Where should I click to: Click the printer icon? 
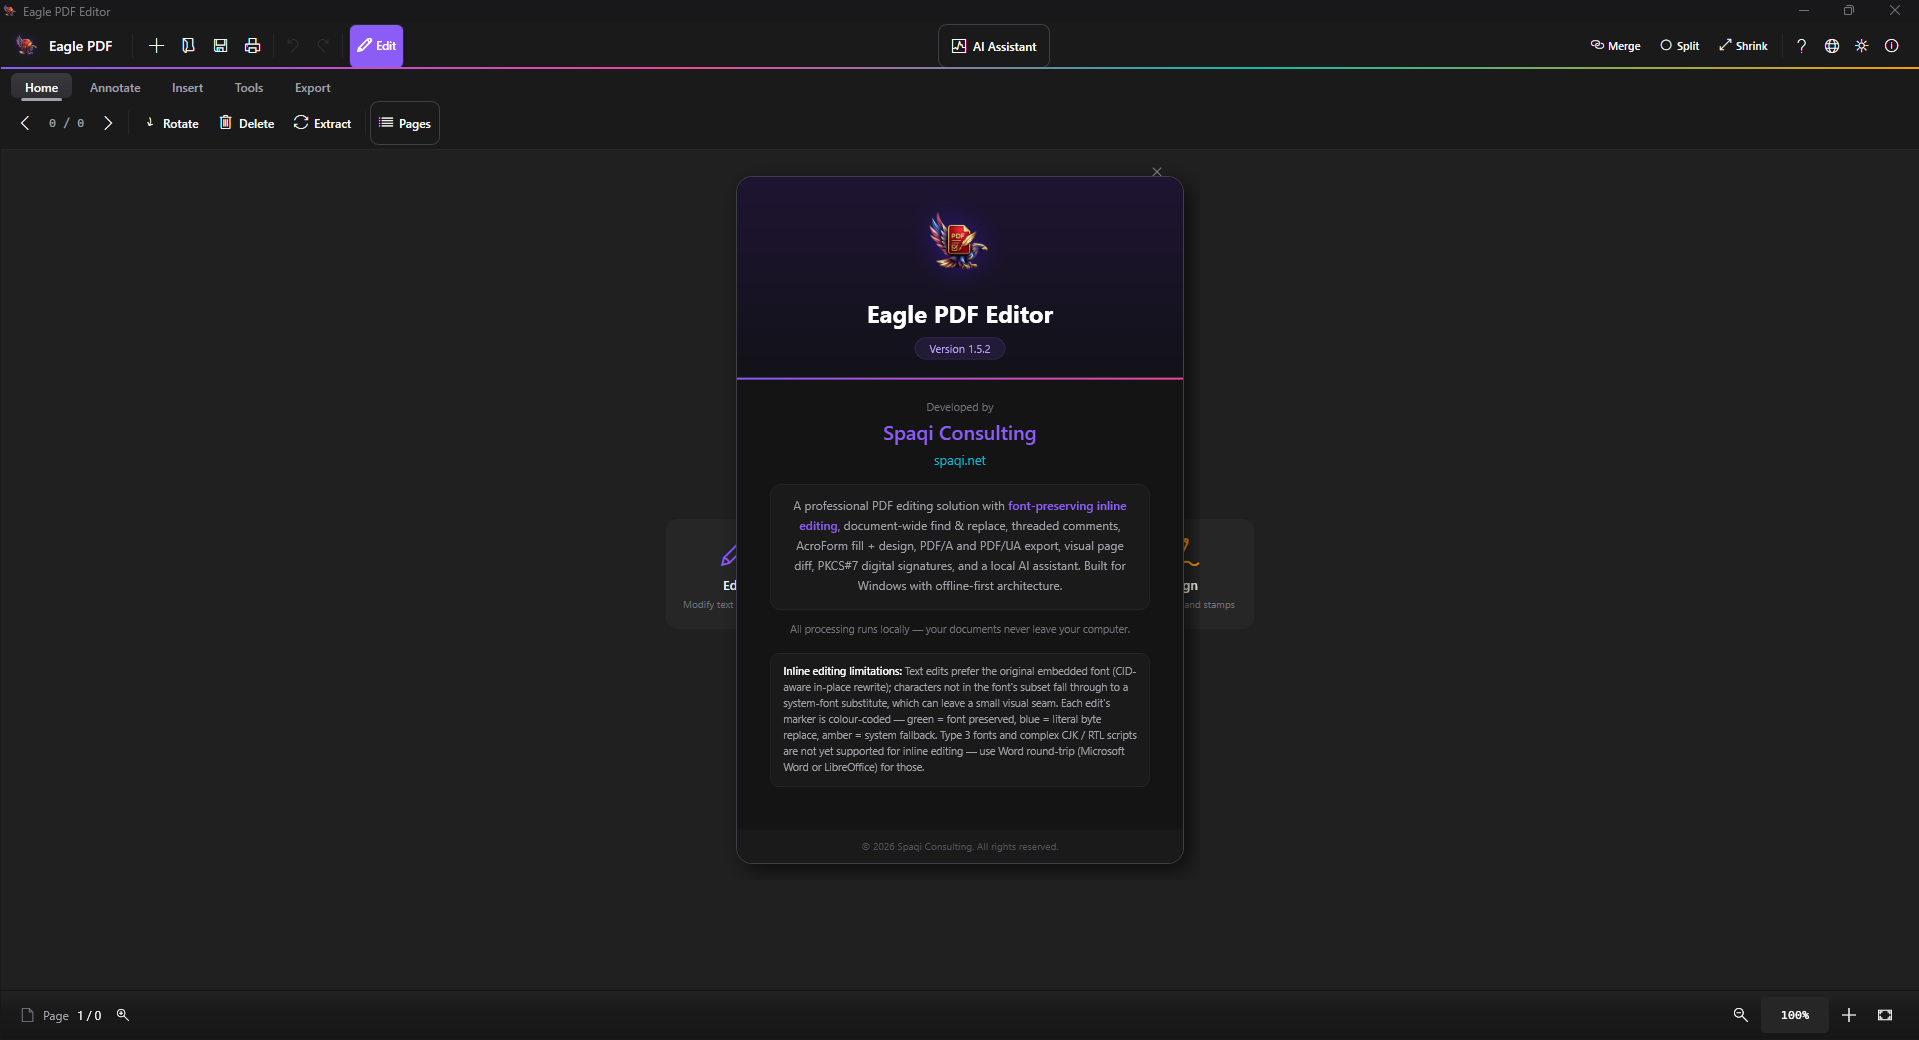point(253,46)
